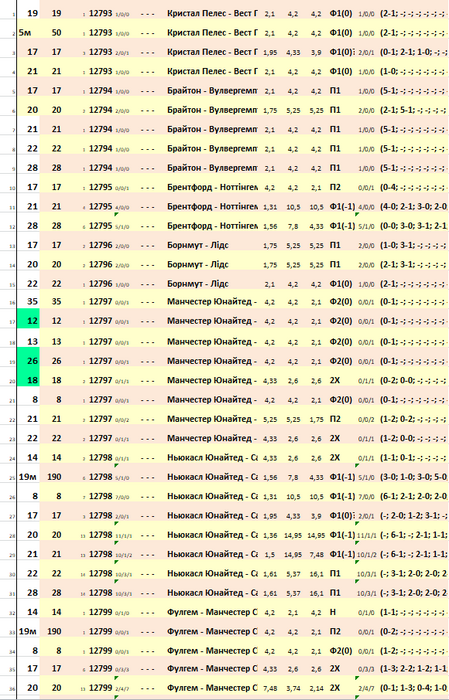Select the cell with value 50
The height and width of the screenshot is (700, 449).
[56, 33]
